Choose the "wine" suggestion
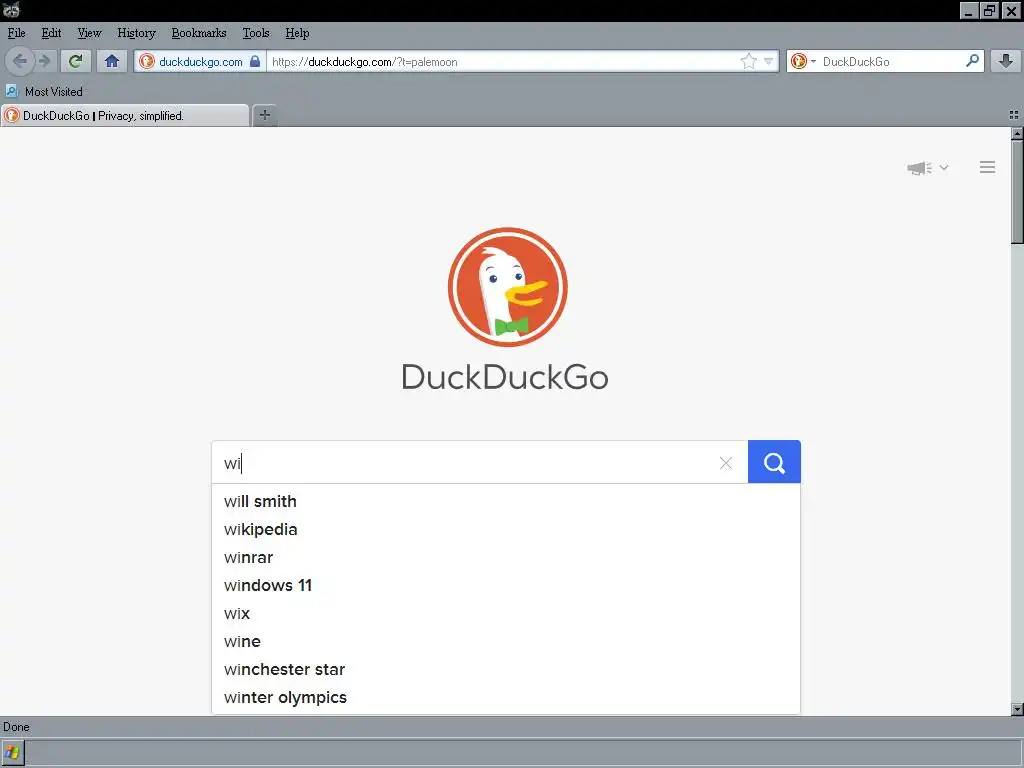This screenshot has width=1024, height=768. click(506, 642)
